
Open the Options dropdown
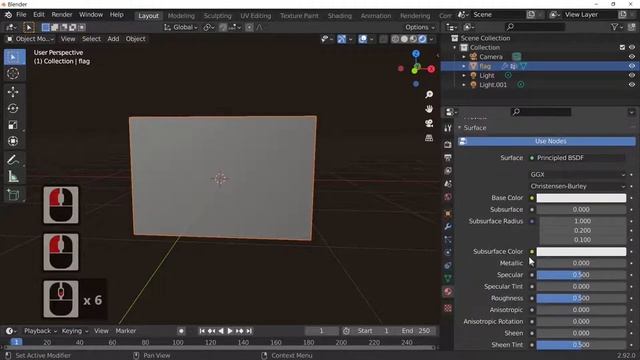[420, 27]
